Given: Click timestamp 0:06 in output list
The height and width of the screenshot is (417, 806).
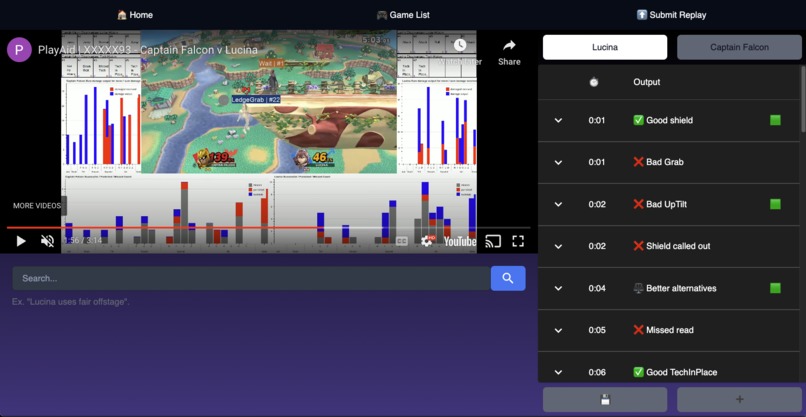Looking at the screenshot, I should coord(597,372).
